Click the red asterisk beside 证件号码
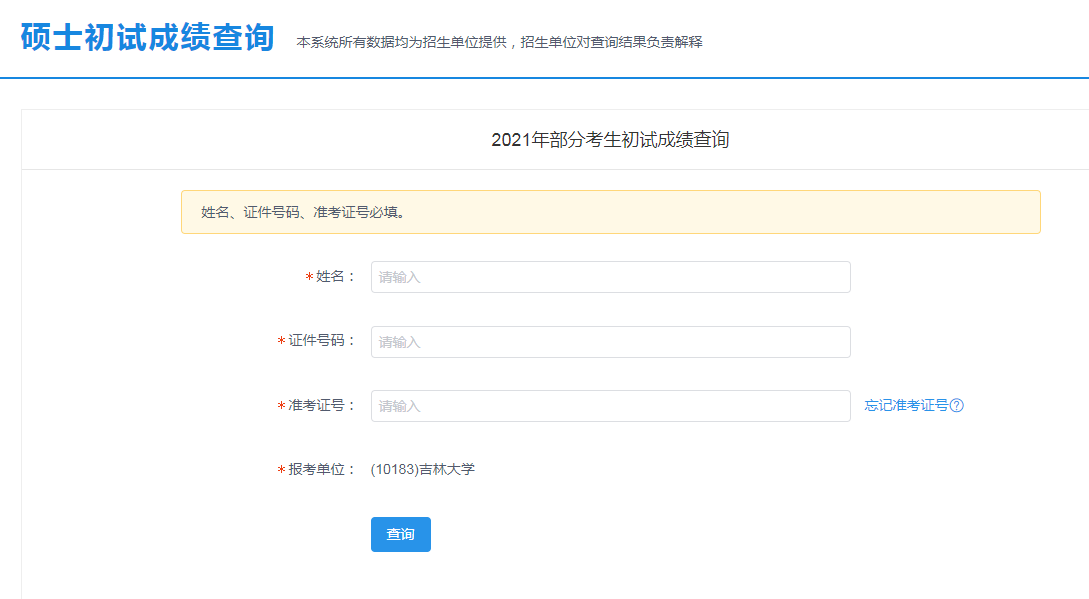 (281, 341)
